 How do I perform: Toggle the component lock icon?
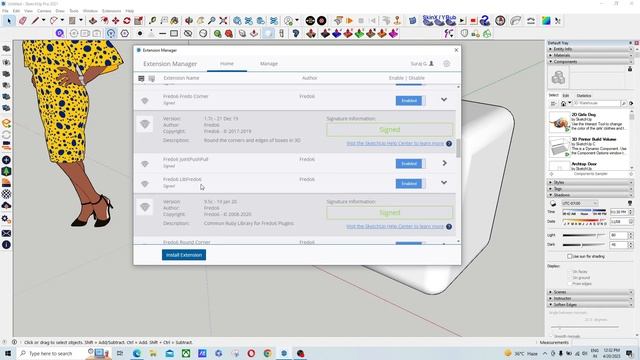pyautogui.click(x=630, y=69)
